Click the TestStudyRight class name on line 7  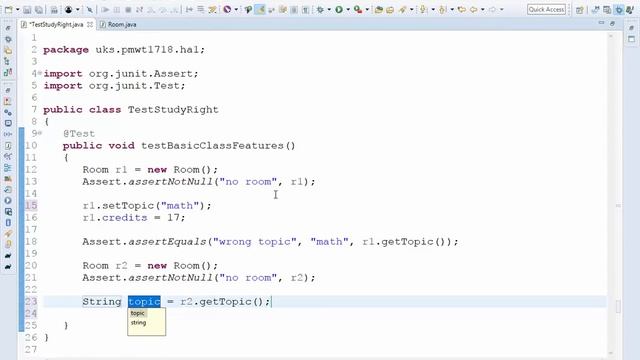point(173,110)
